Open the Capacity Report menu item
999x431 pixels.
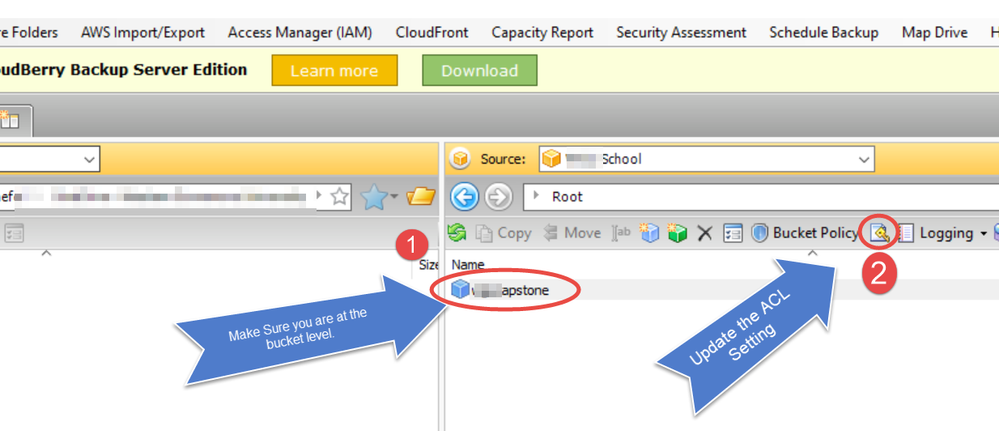[x=542, y=33]
